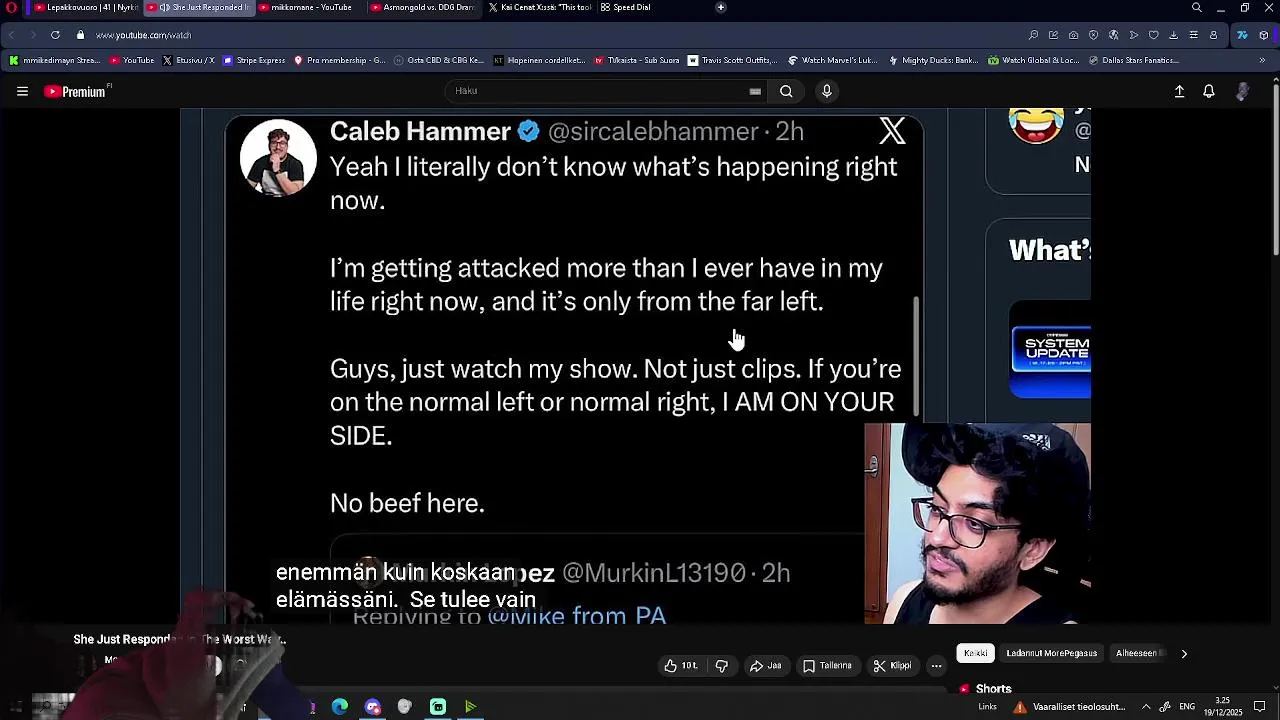Switch to the mikkomane - YouTube tab
Image resolution: width=1280 pixels, height=720 pixels.
pyautogui.click(x=305, y=7)
